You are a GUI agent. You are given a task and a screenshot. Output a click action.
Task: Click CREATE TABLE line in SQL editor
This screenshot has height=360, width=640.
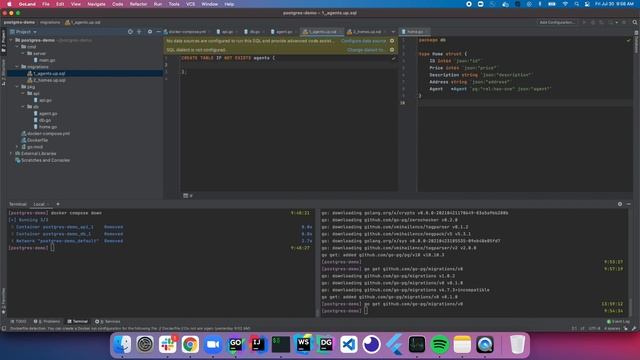[228, 58]
